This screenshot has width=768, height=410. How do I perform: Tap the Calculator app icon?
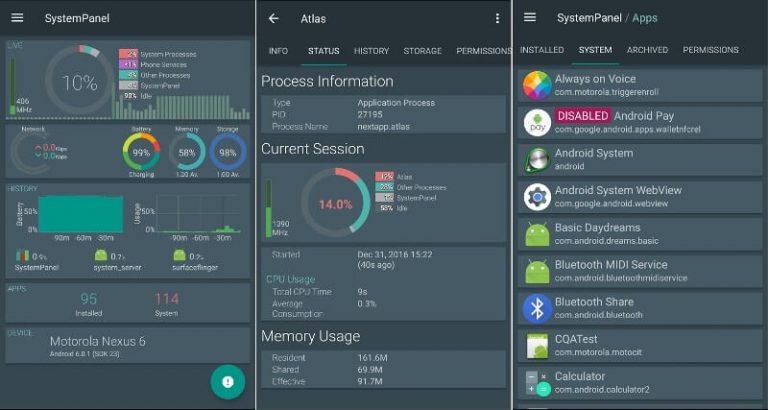(x=537, y=383)
